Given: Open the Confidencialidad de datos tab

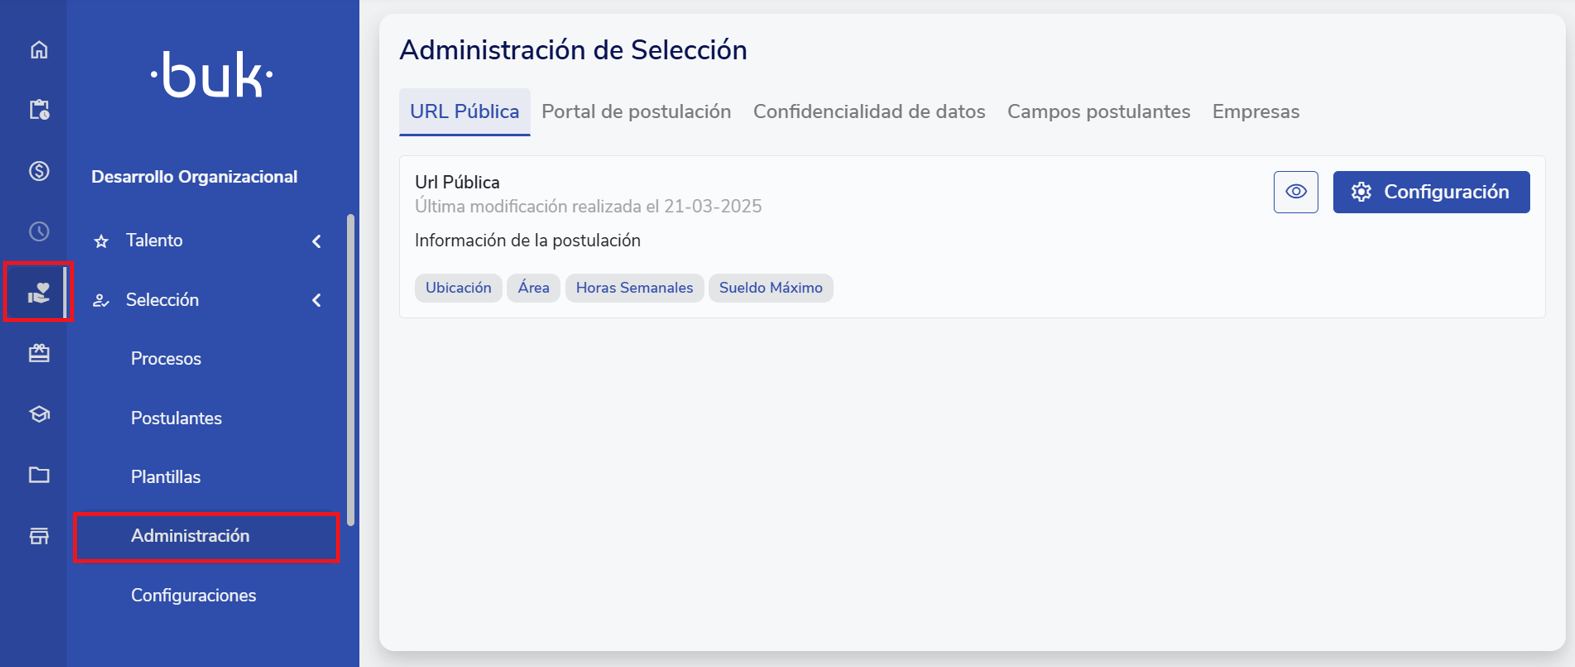Looking at the screenshot, I should (869, 112).
